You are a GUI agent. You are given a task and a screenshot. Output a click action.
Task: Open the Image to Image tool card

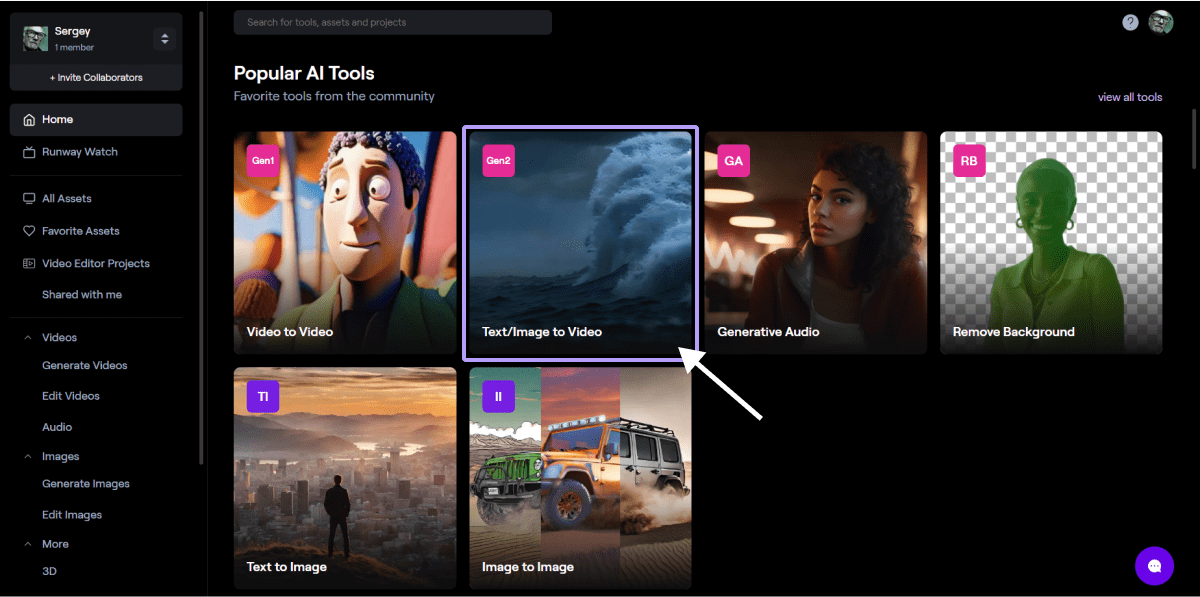[580, 478]
